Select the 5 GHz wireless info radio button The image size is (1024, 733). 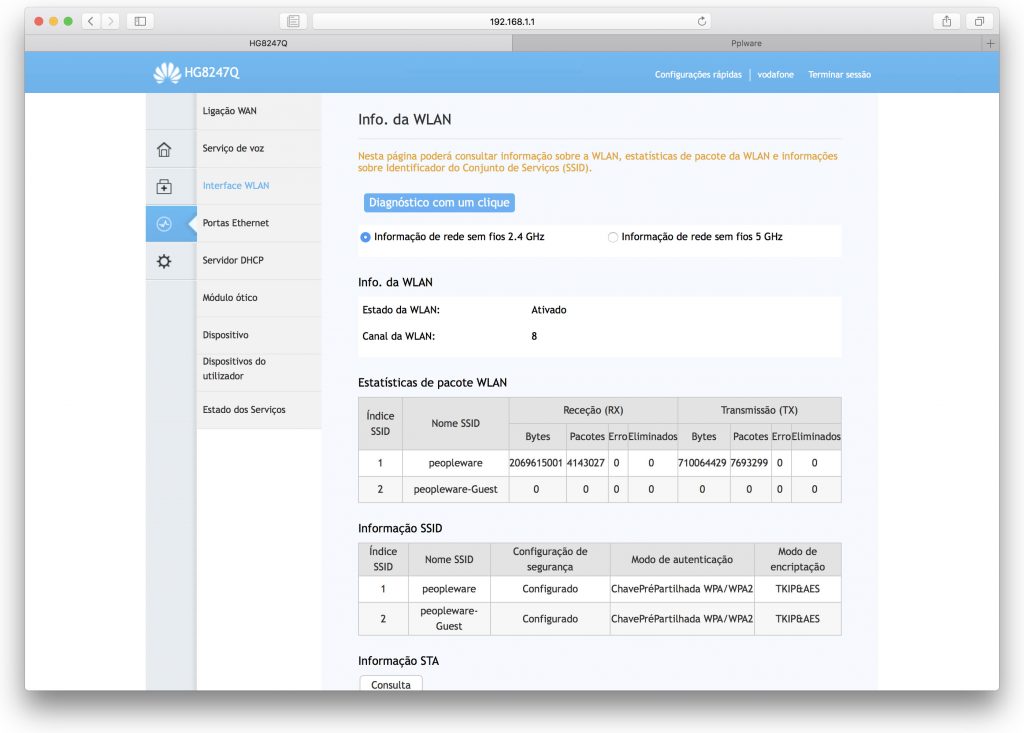click(613, 237)
